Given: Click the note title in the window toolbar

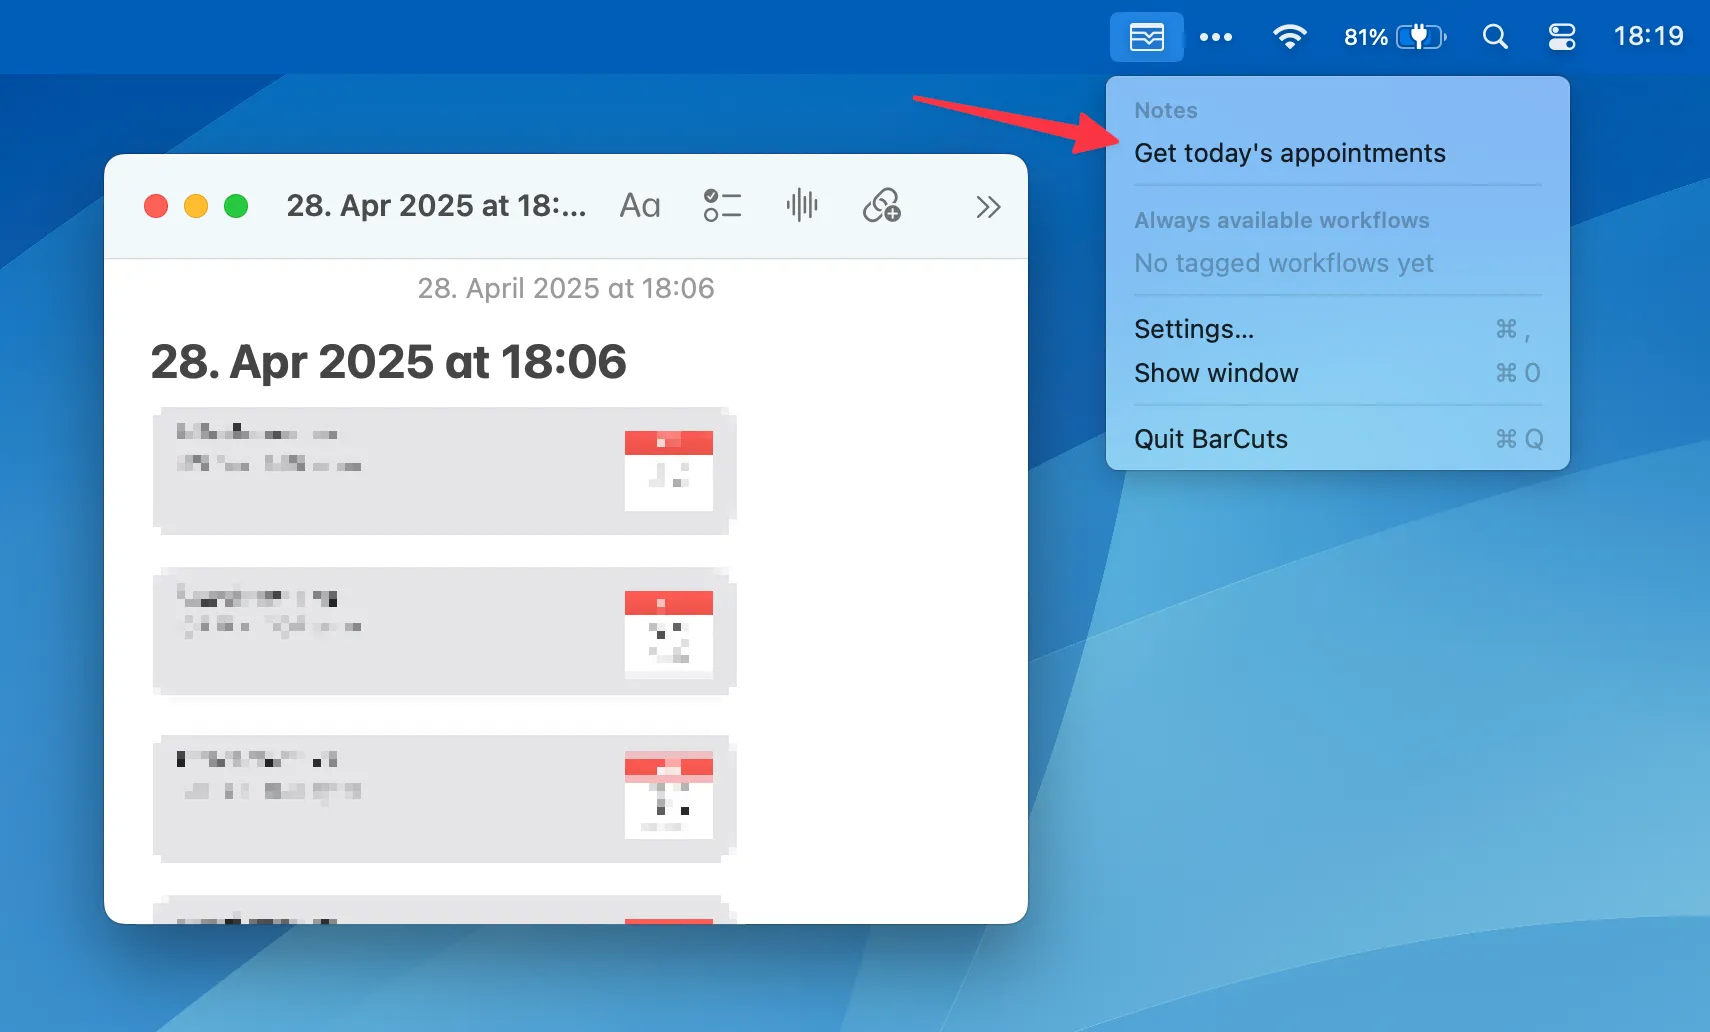Looking at the screenshot, I should (x=437, y=205).
